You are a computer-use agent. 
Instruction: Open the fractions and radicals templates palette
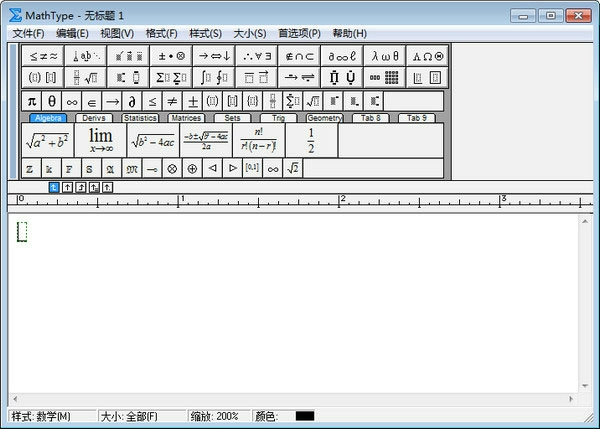83,77
